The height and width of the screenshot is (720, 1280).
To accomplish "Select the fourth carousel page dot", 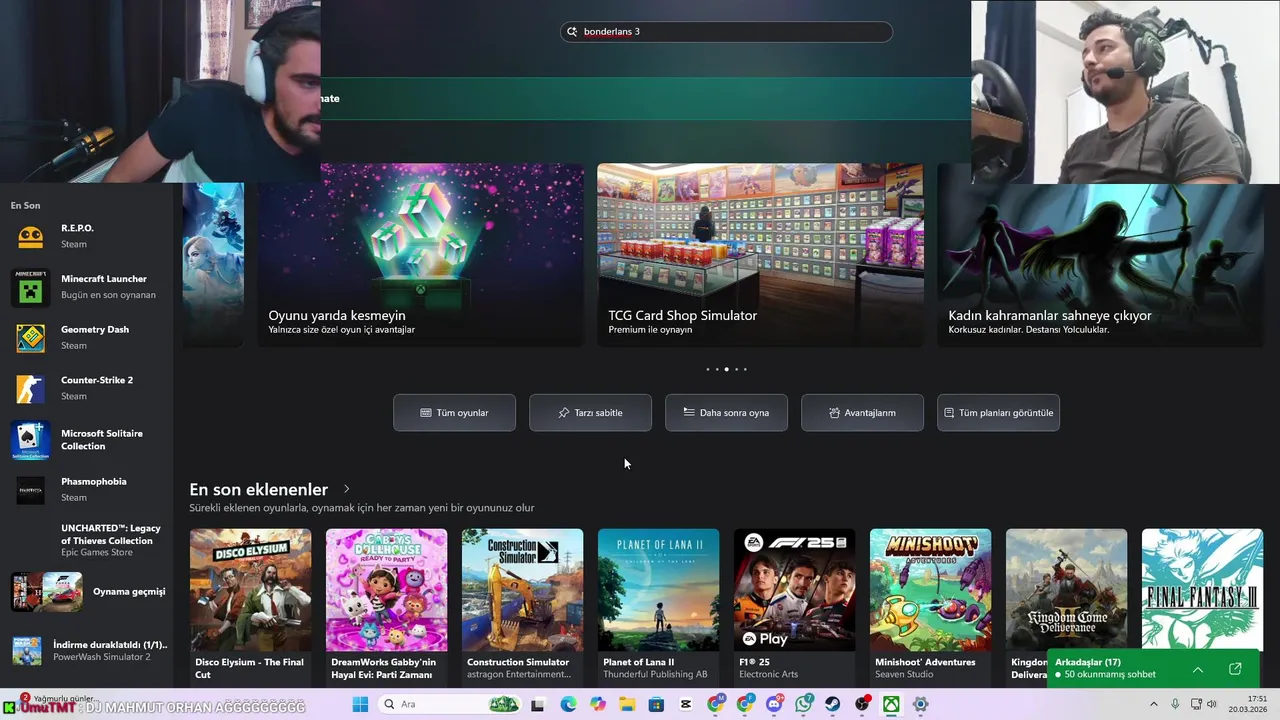I will click(736, 369).
